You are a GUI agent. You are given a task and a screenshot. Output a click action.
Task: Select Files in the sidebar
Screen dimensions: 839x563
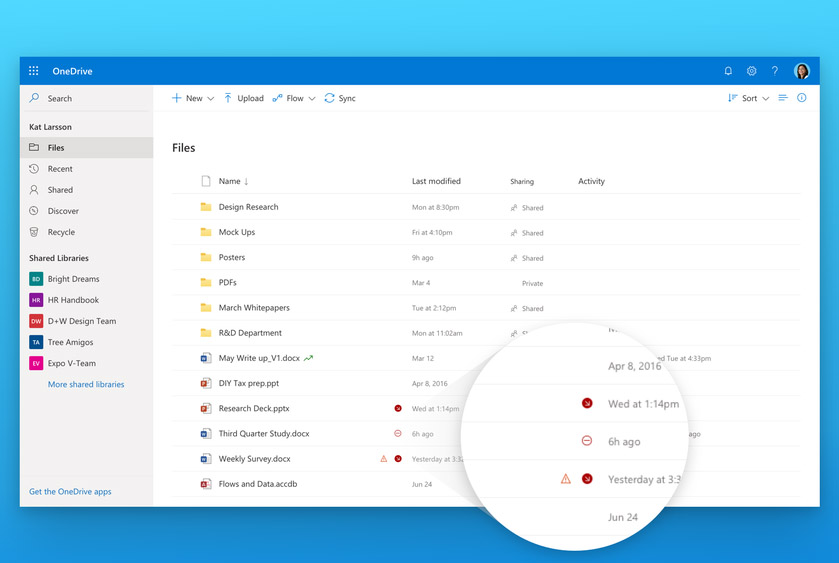coord(87,148)
